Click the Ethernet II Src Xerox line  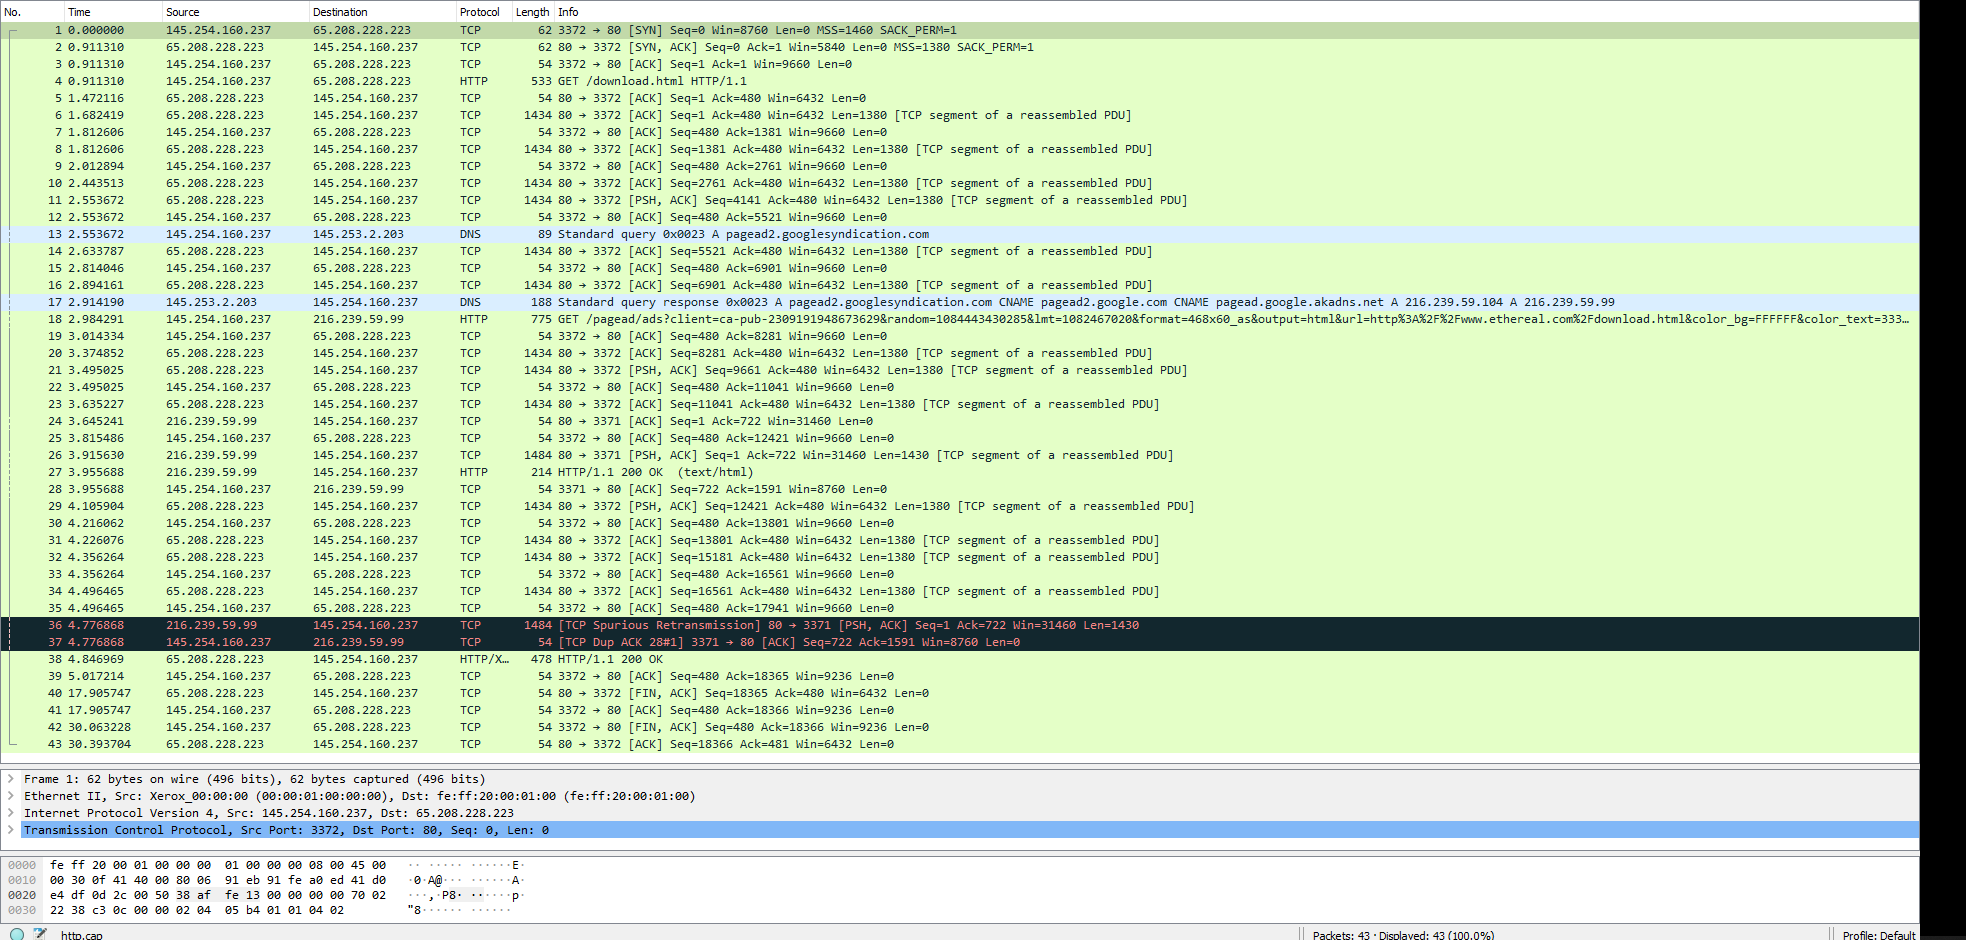(359, 796)
